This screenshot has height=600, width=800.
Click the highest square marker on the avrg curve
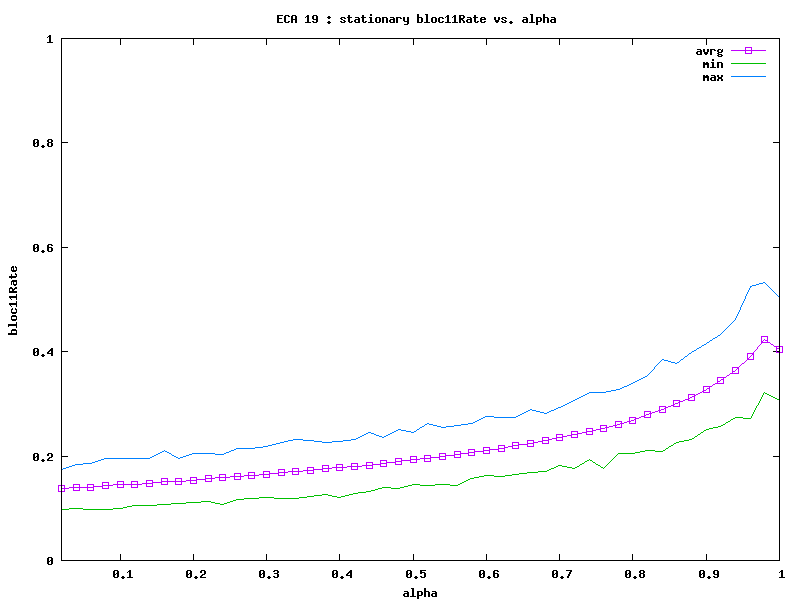coord(765,340)
